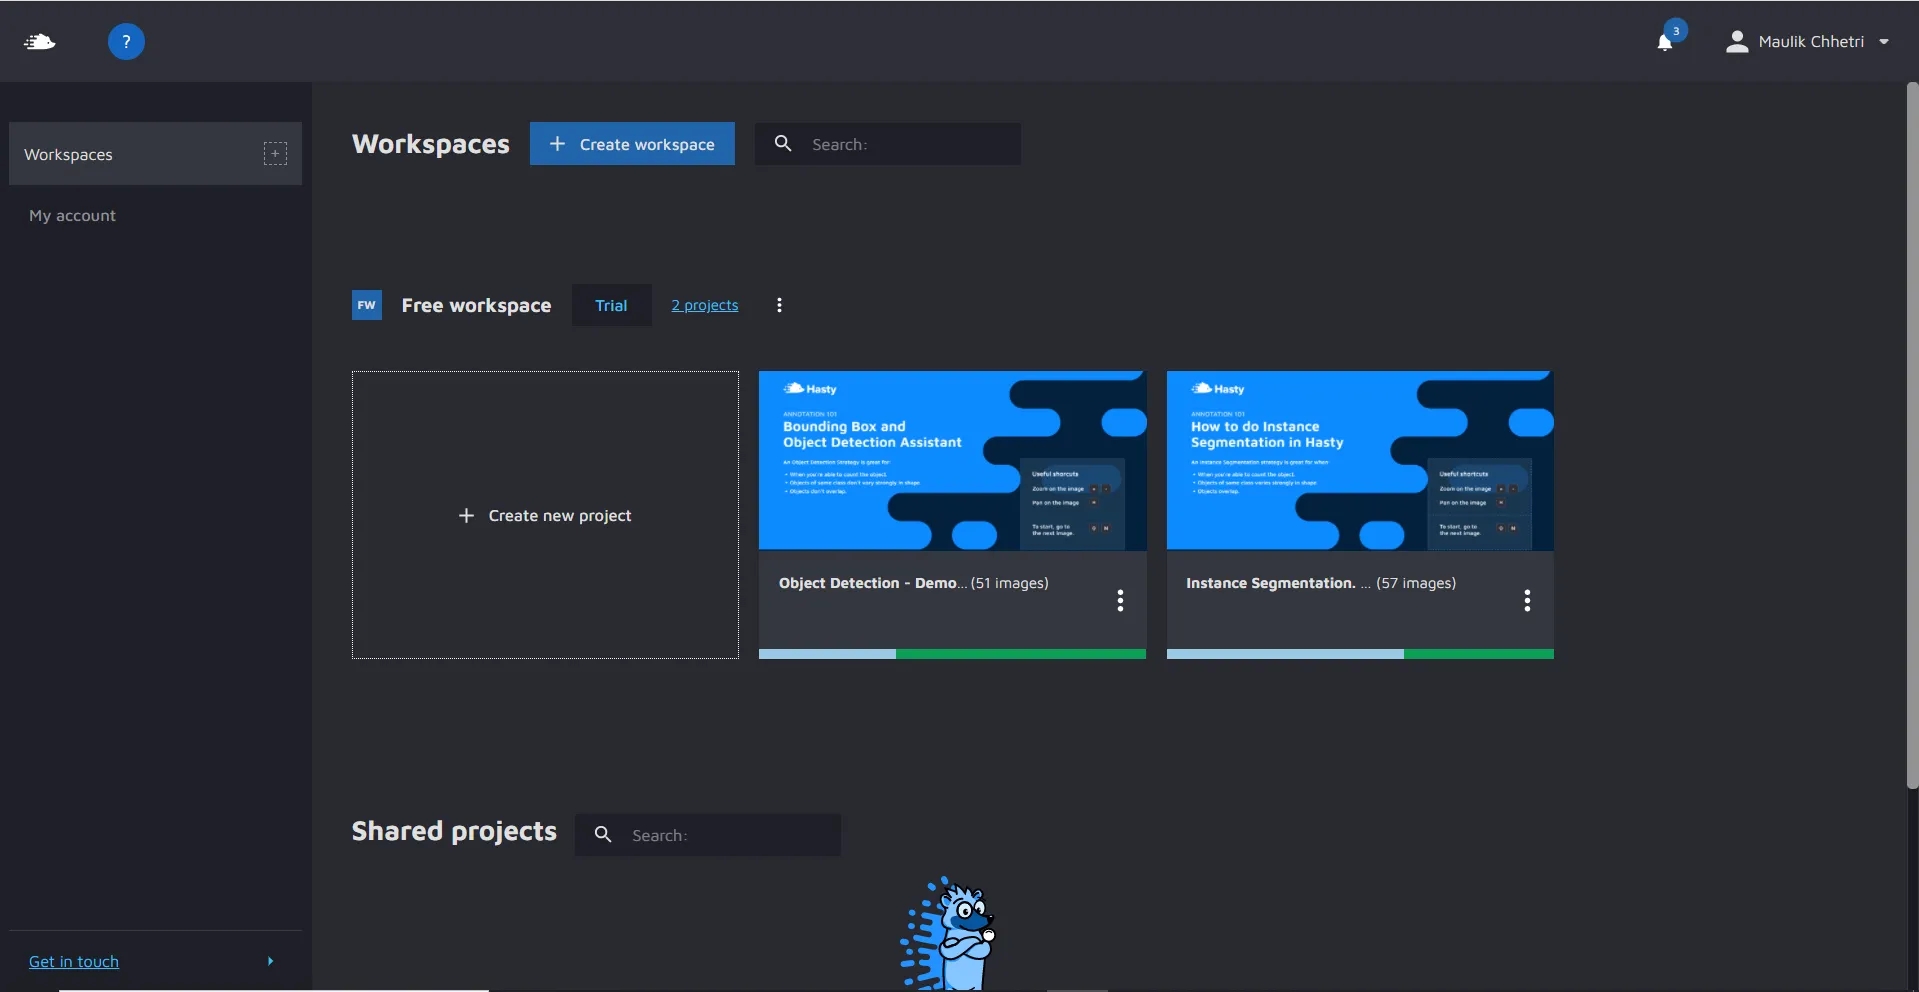Open the notifications bell icon
This screenshot has height=992, width=1919.
1665,42
